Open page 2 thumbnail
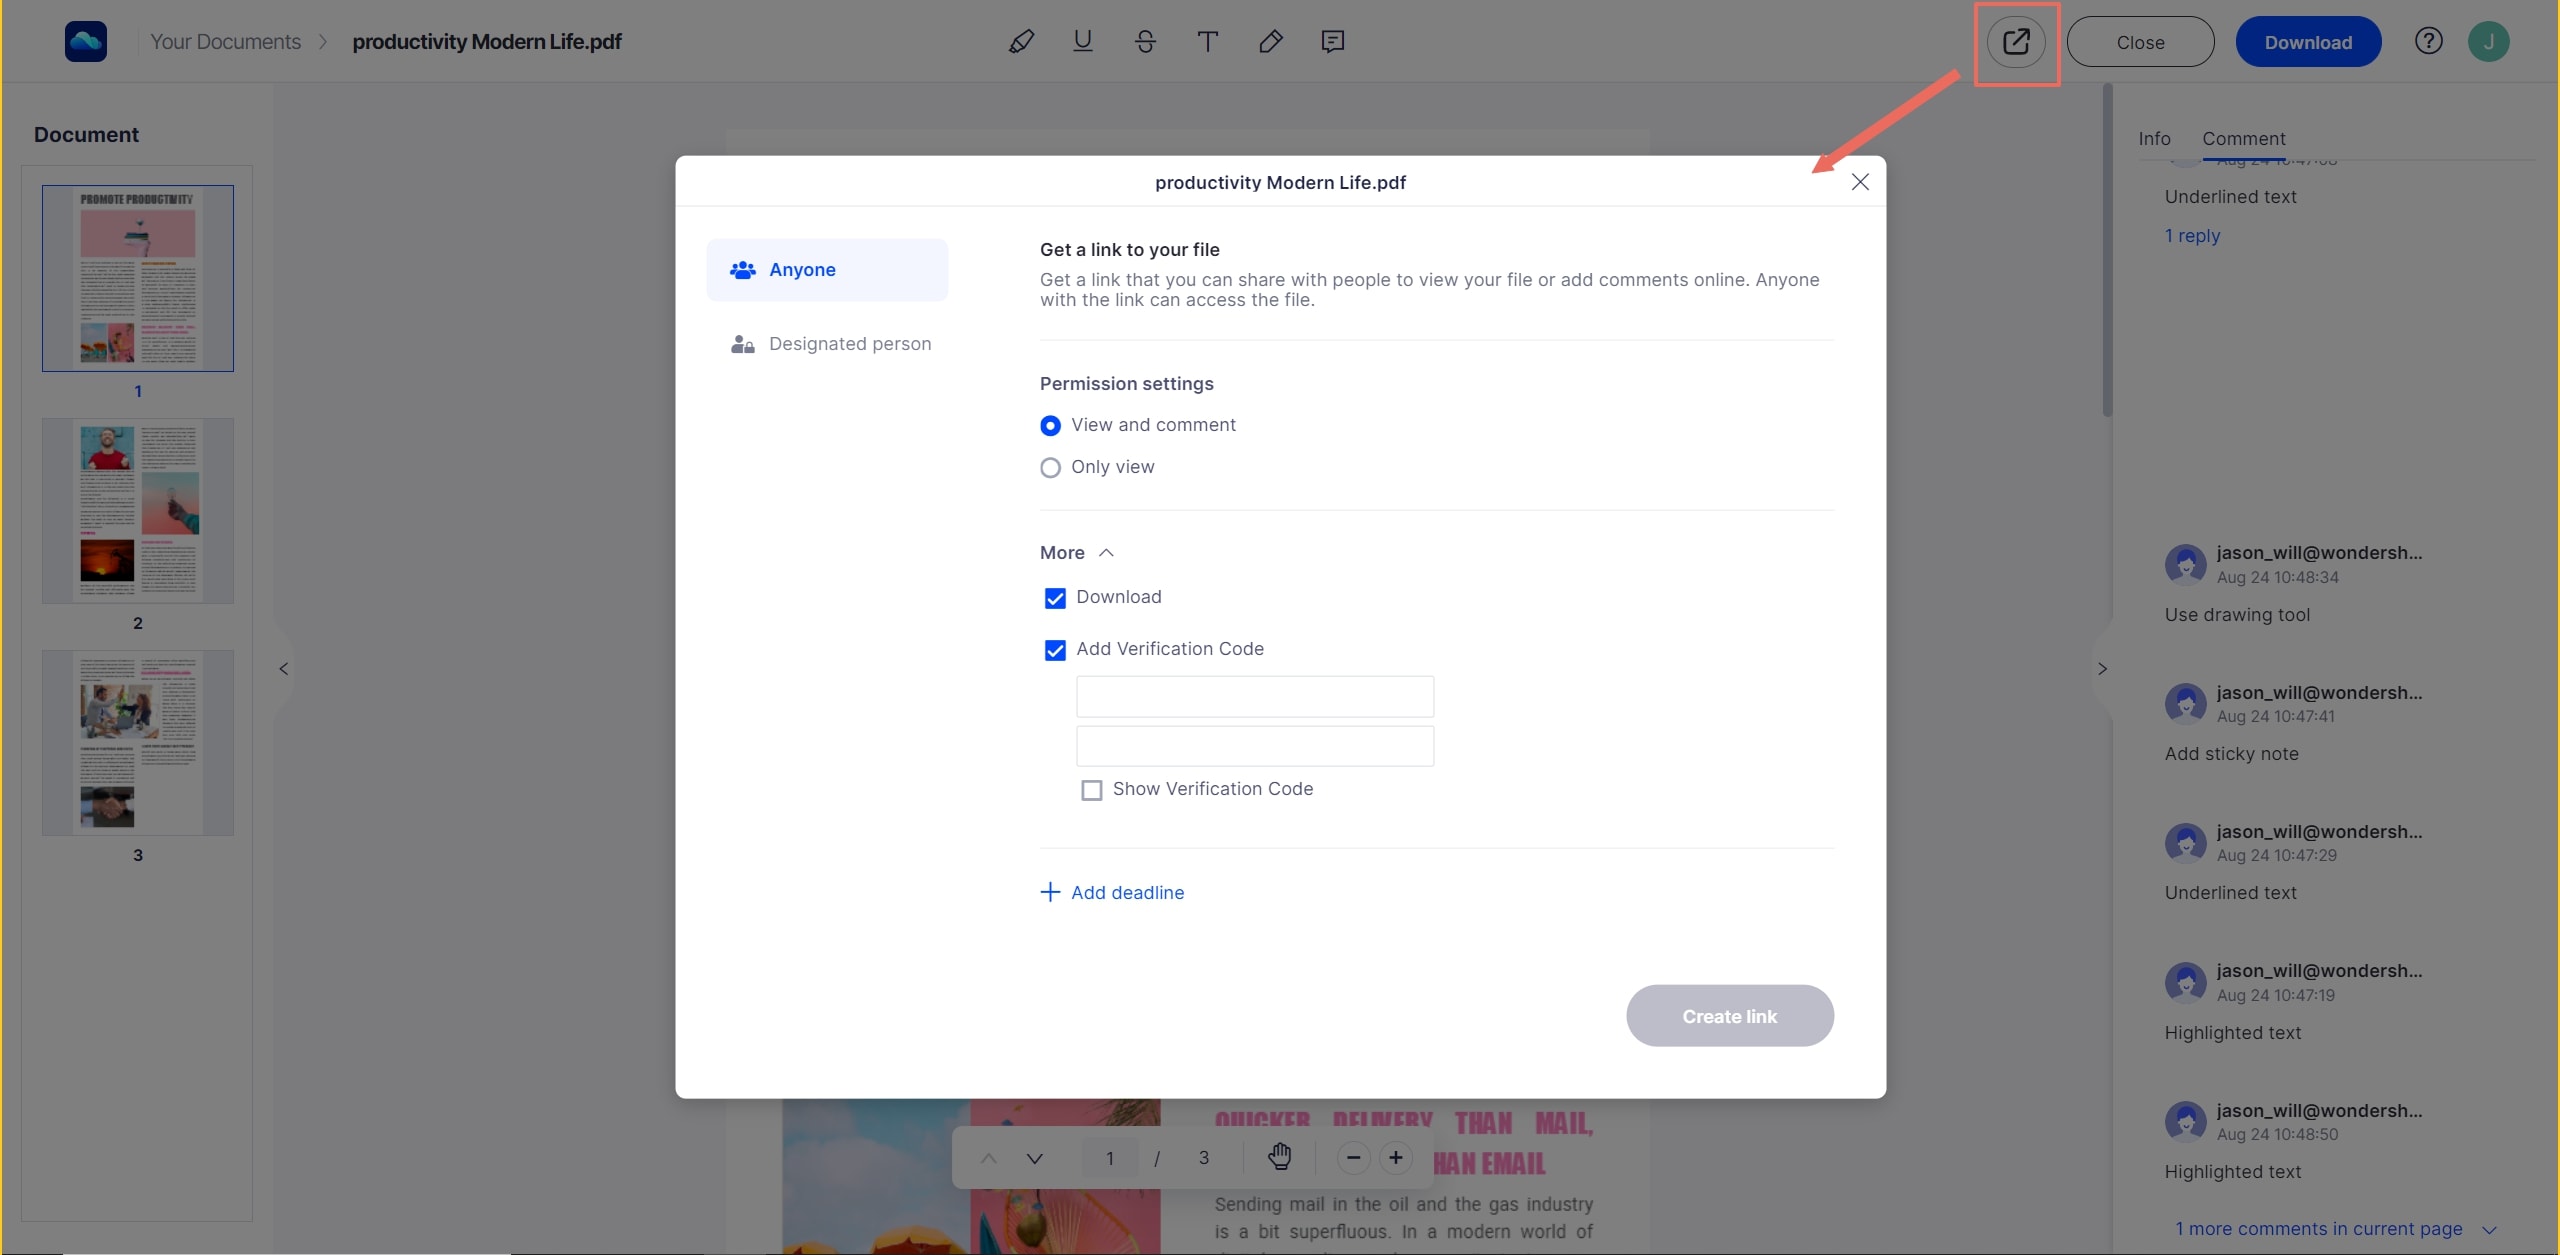The height and width of the screenshot is (1255, 2560). 138,511
